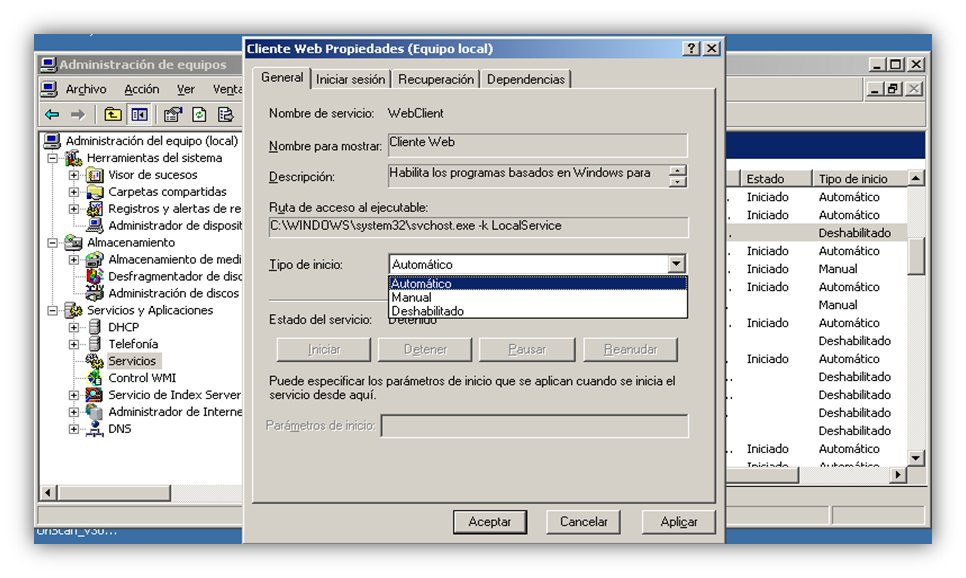Click the Servicios gears icon
This screenshot has width=966, height=578.
(95, 360)
